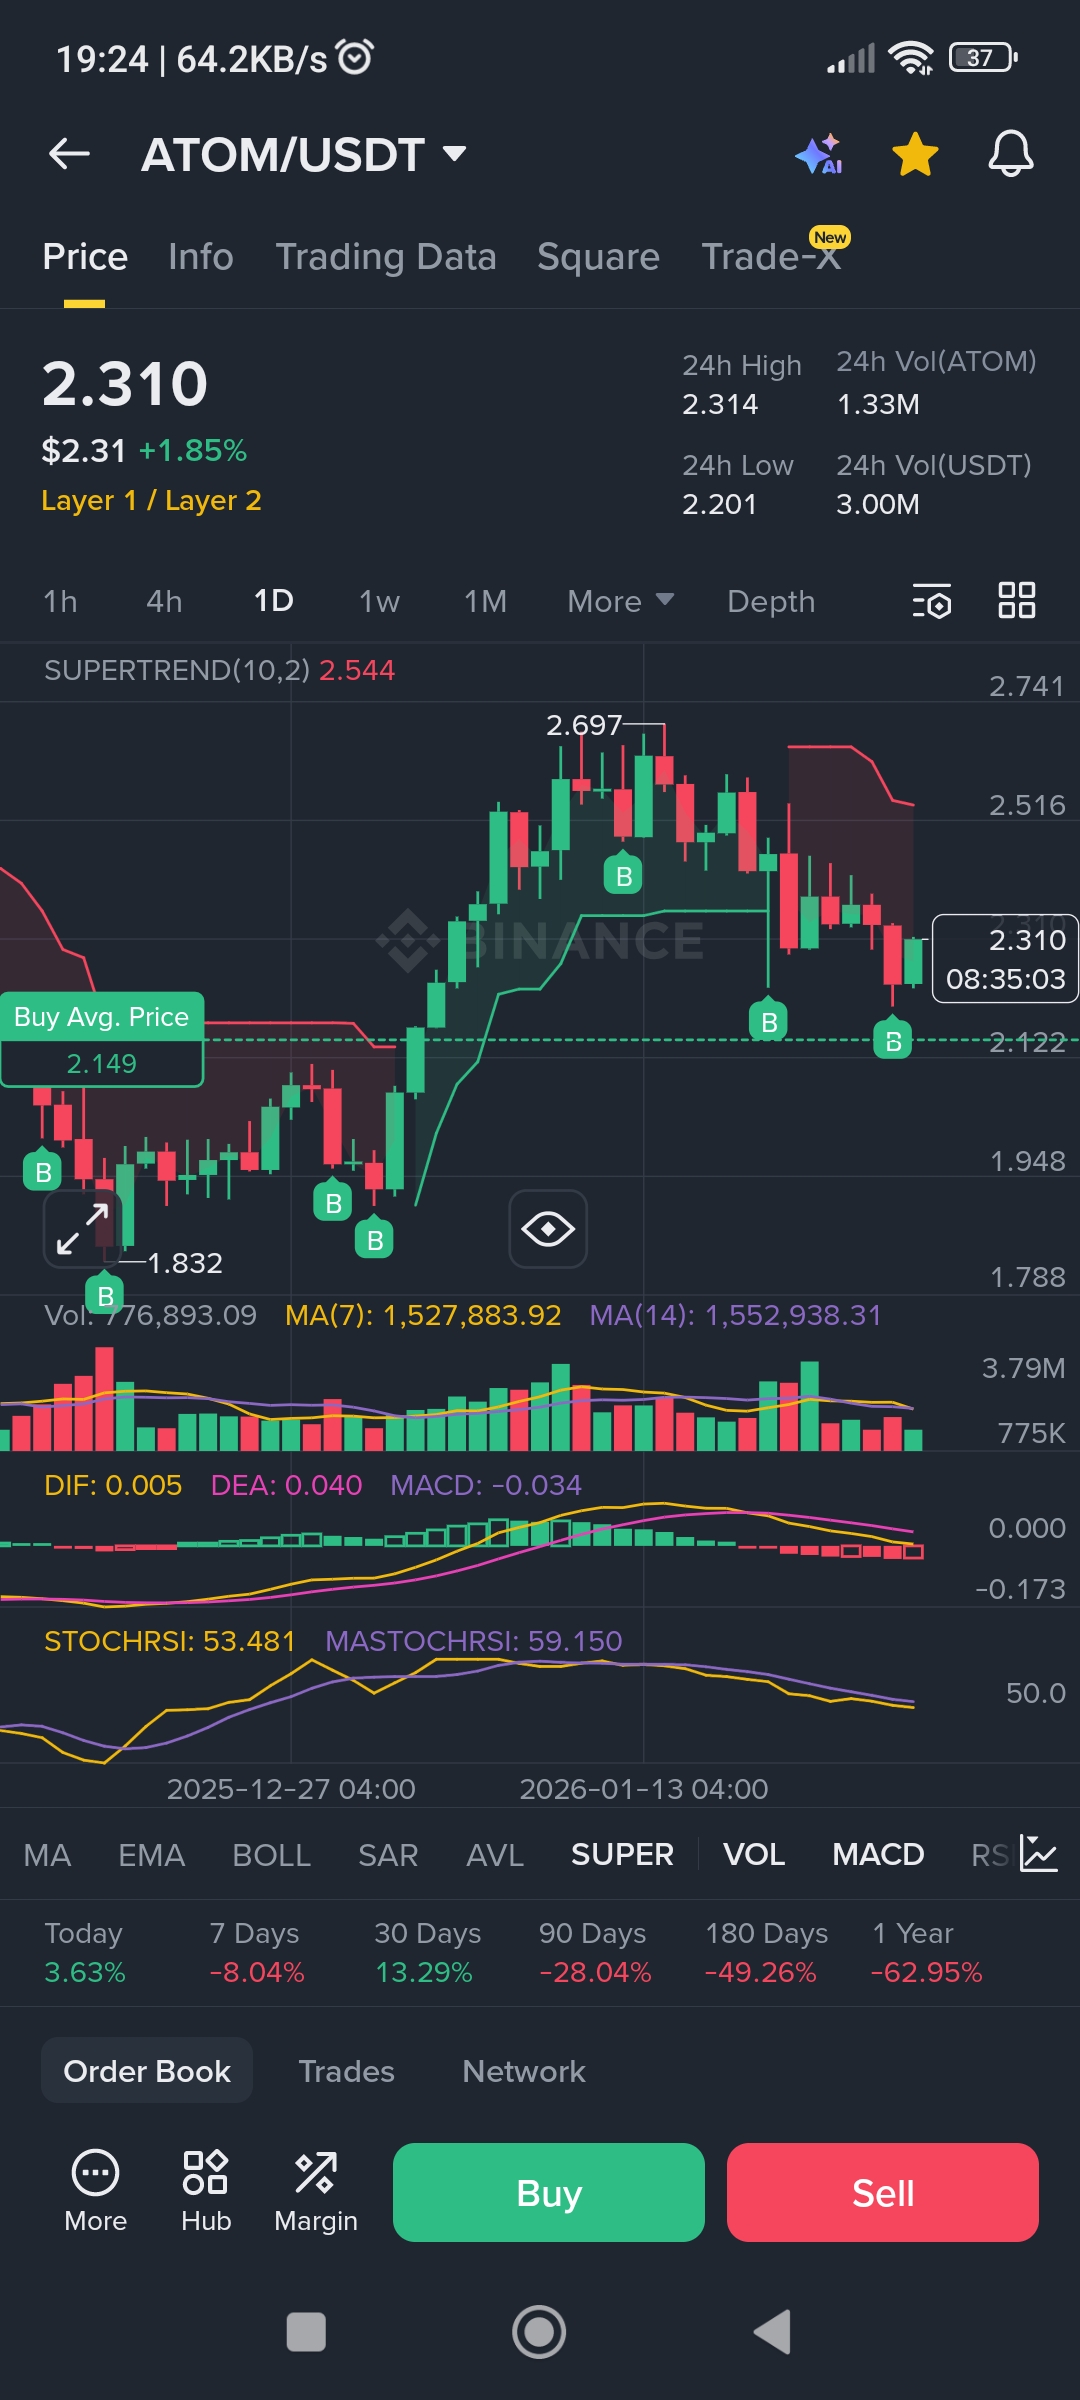Screen dimensions: 1080x2400
Task: Tap the 24h Vol(USDT) value 3.00M
Action: 878,504
